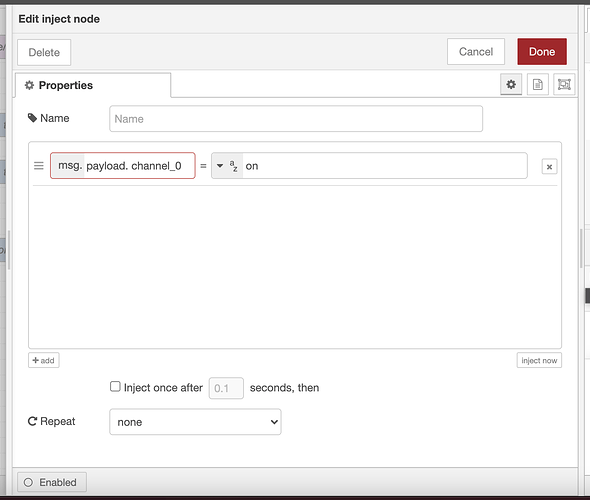Open the node description document icon
This screenshot has height=500, width=590.
[x=537, y=84]
